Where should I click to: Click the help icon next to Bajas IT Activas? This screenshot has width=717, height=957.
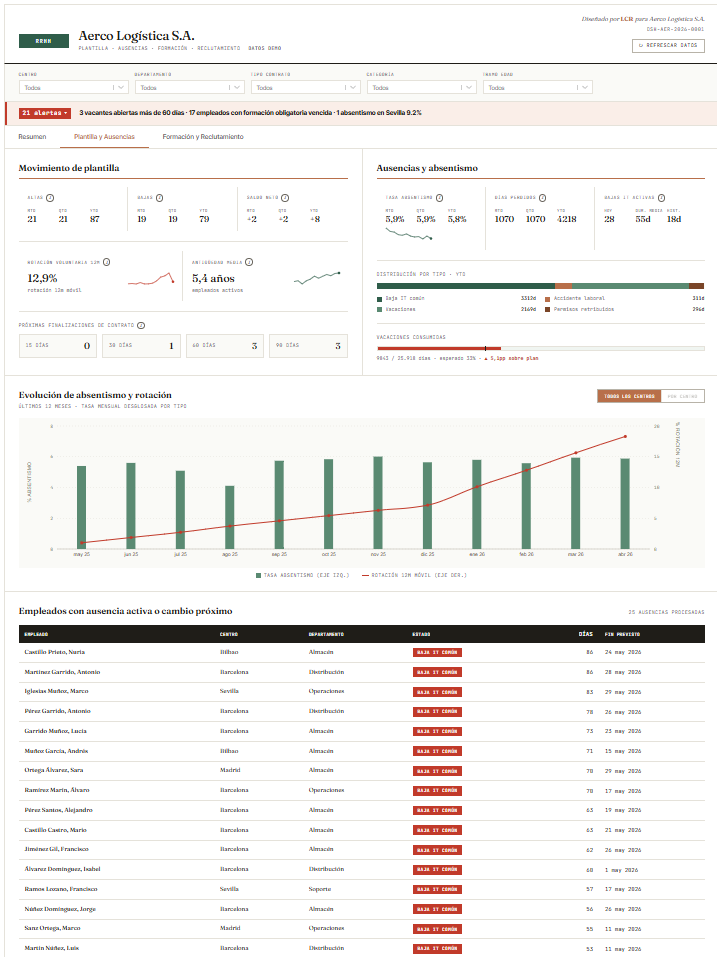661,198
